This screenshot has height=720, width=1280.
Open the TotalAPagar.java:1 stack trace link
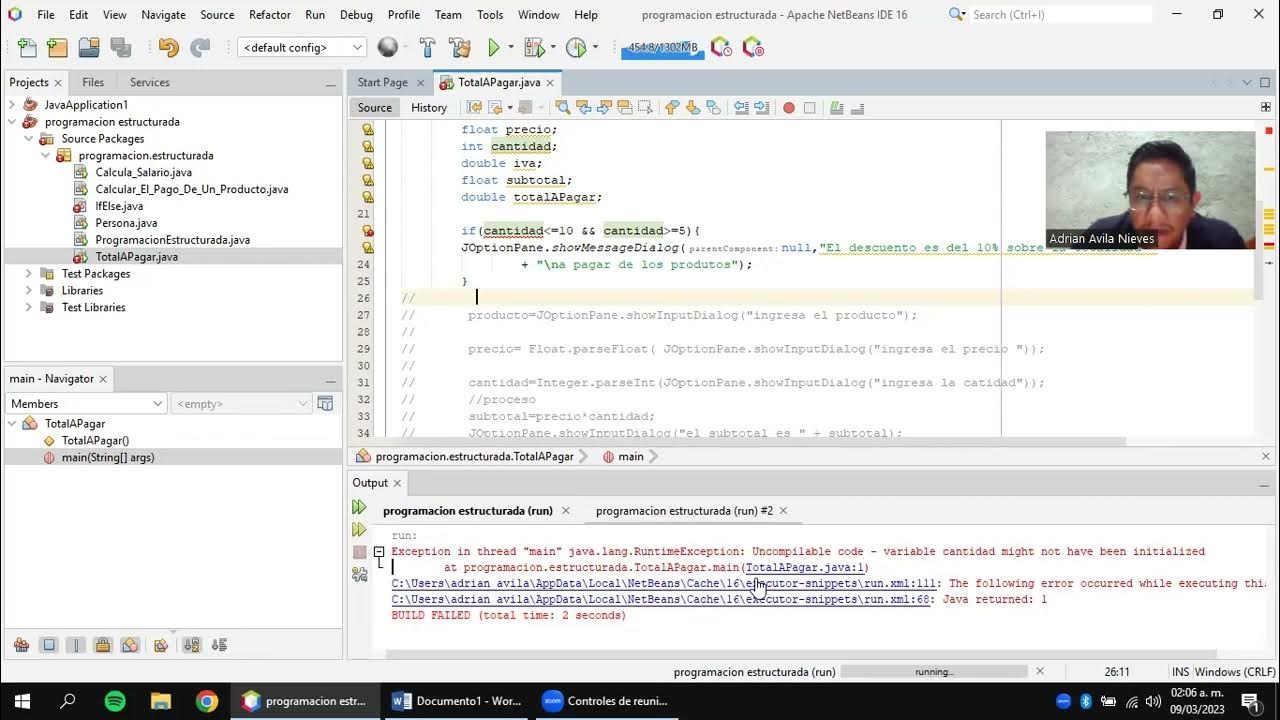[805, 568]
